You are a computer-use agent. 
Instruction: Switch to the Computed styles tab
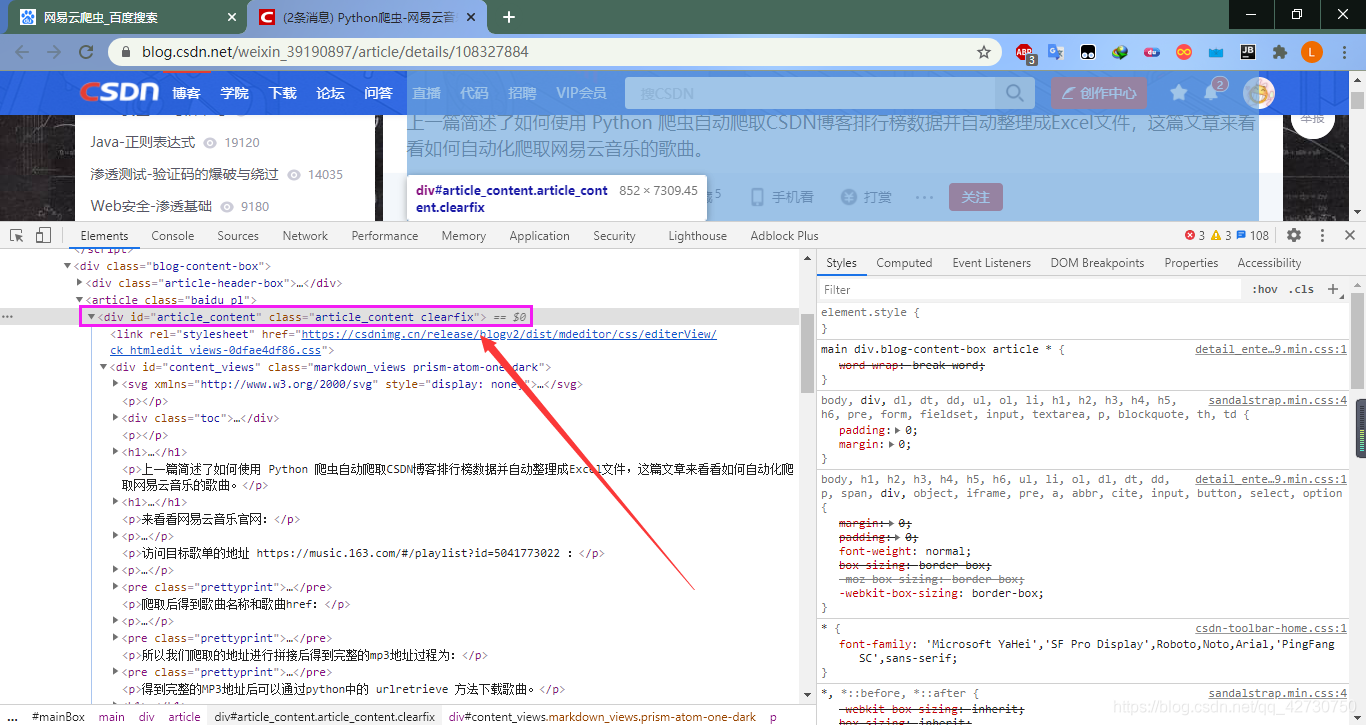click(904, 263)
